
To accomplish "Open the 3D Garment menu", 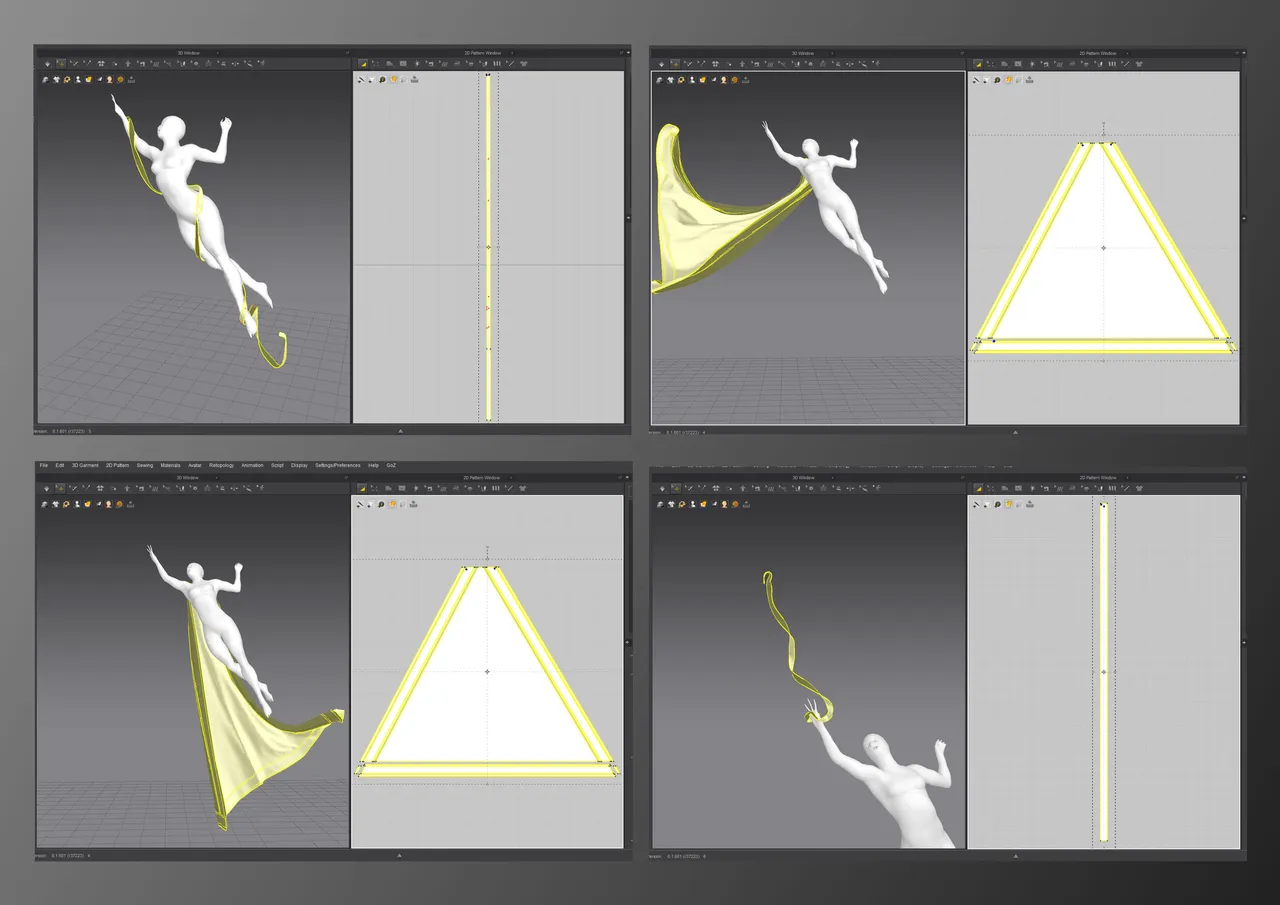I will tap(85, 465).
